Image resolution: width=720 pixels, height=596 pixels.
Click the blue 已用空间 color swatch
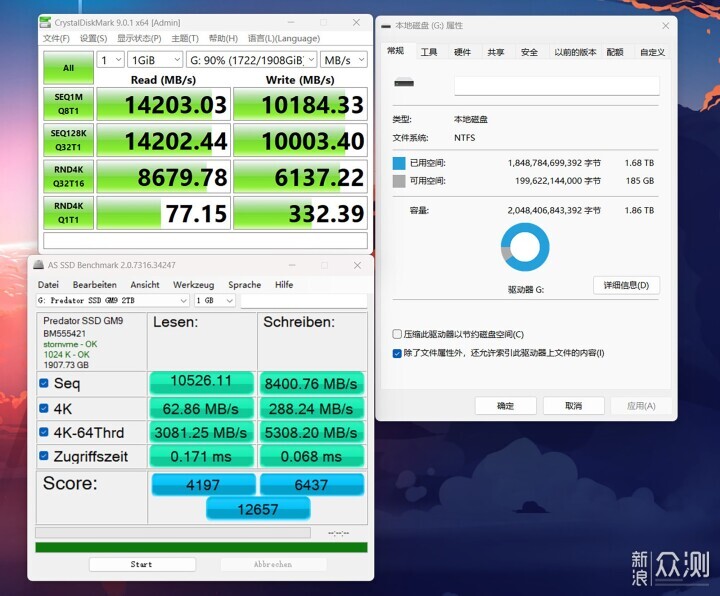pos(399,163)
